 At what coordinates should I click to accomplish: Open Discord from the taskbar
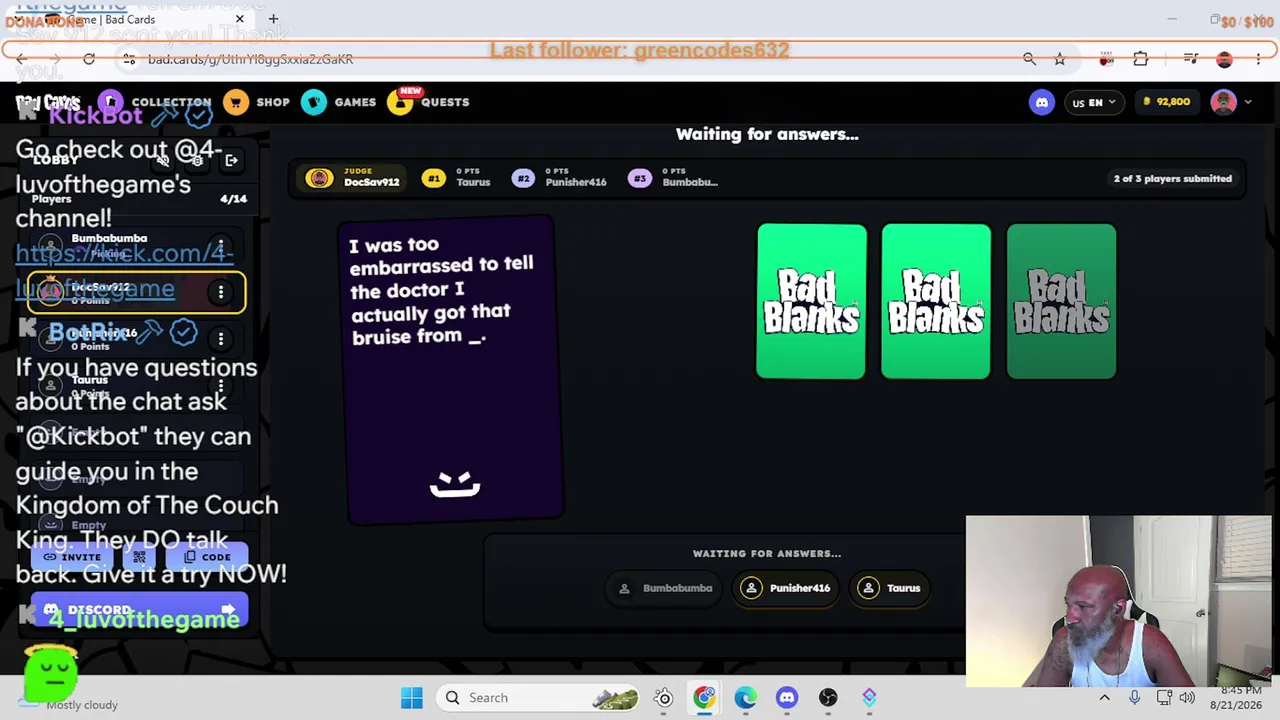click(787, 698)
